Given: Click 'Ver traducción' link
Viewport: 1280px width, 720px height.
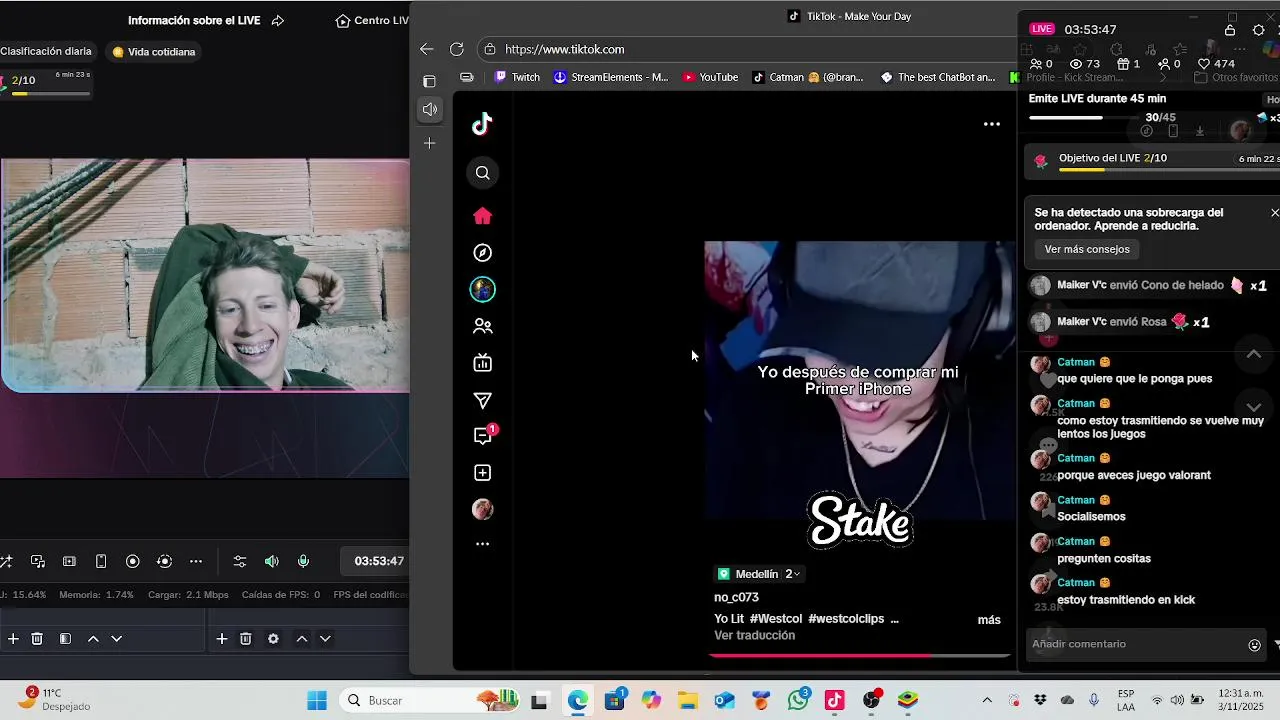Looking at the screenshot, I should [754, 636].
